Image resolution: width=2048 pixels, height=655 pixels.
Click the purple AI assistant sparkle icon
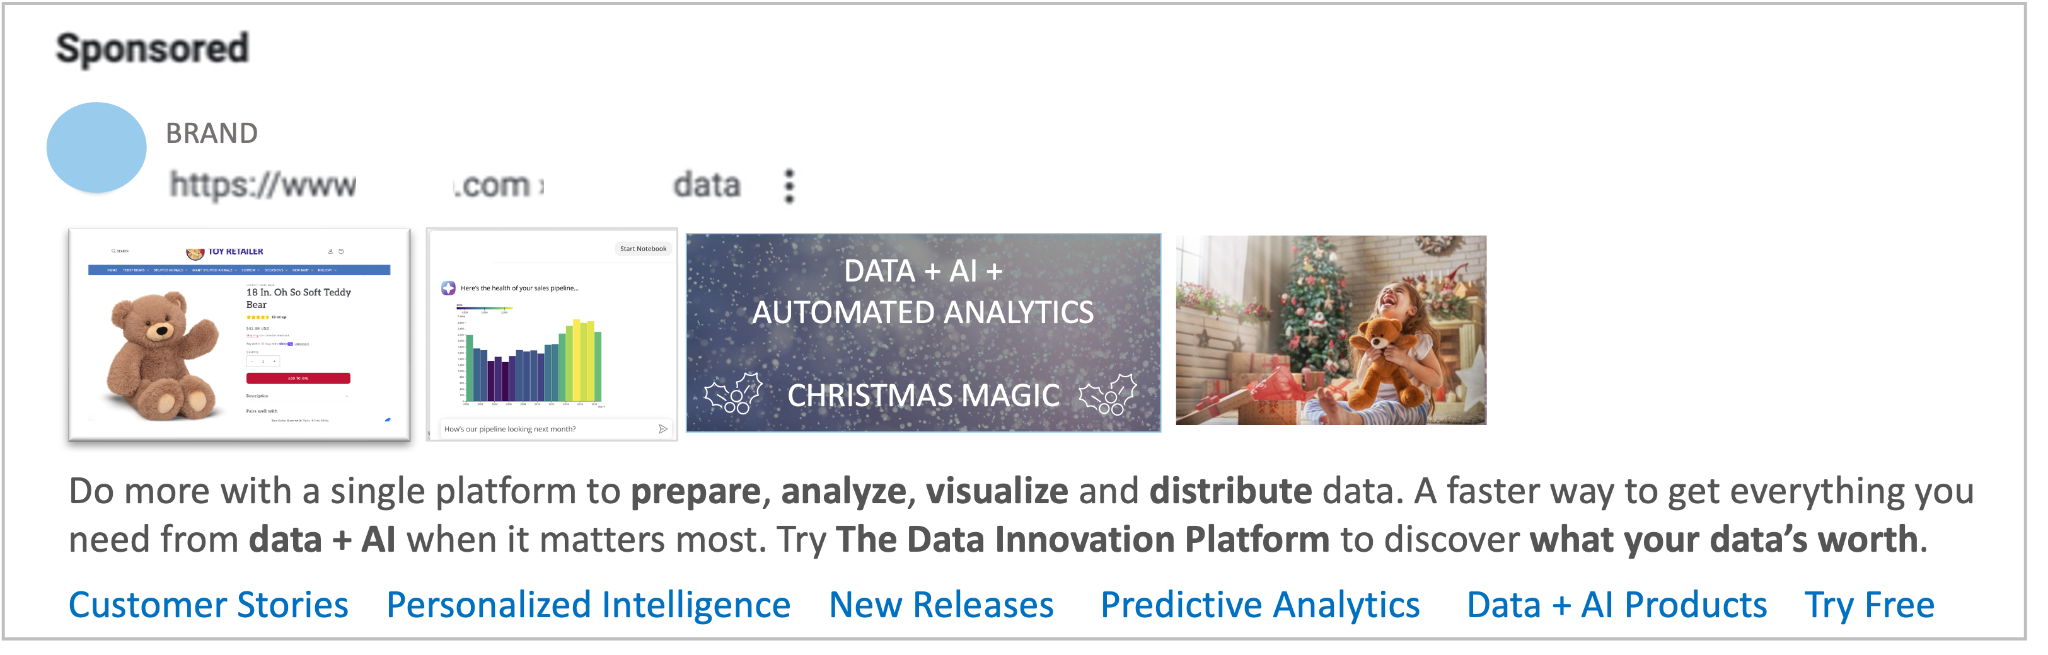[449, 288]
